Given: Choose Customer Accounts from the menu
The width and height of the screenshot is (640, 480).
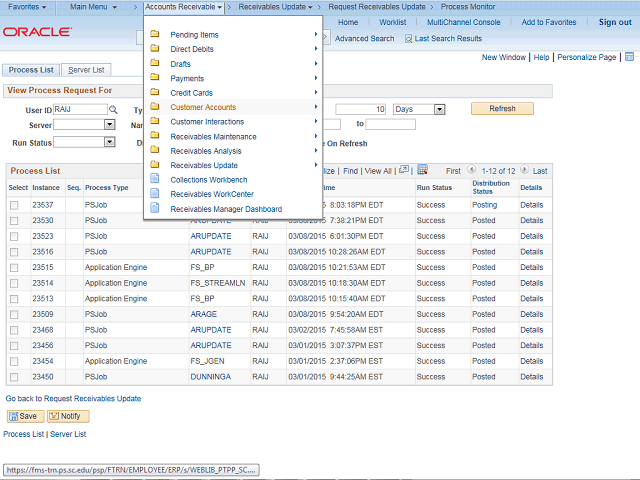Looking at the screenshot, I should (203, 107).
